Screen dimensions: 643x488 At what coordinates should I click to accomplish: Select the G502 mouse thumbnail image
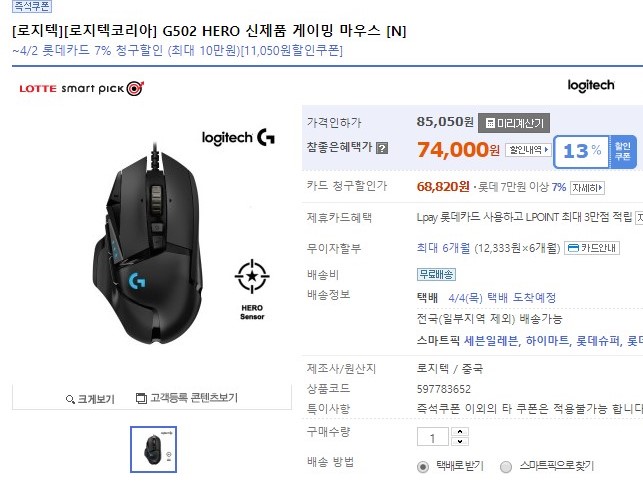click(153, 449)
